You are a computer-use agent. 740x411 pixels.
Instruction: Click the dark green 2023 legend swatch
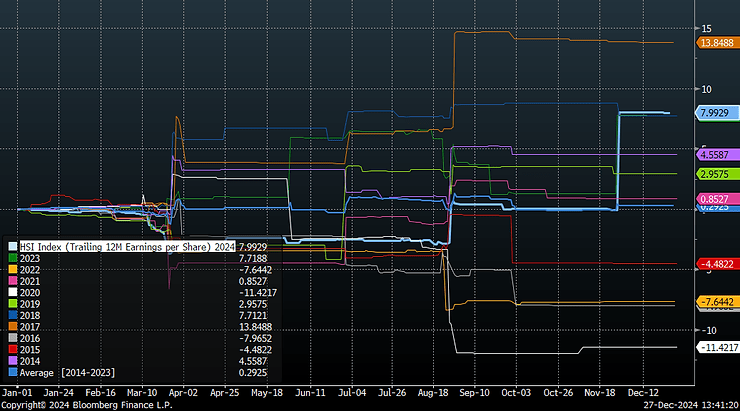click(12, 257)
